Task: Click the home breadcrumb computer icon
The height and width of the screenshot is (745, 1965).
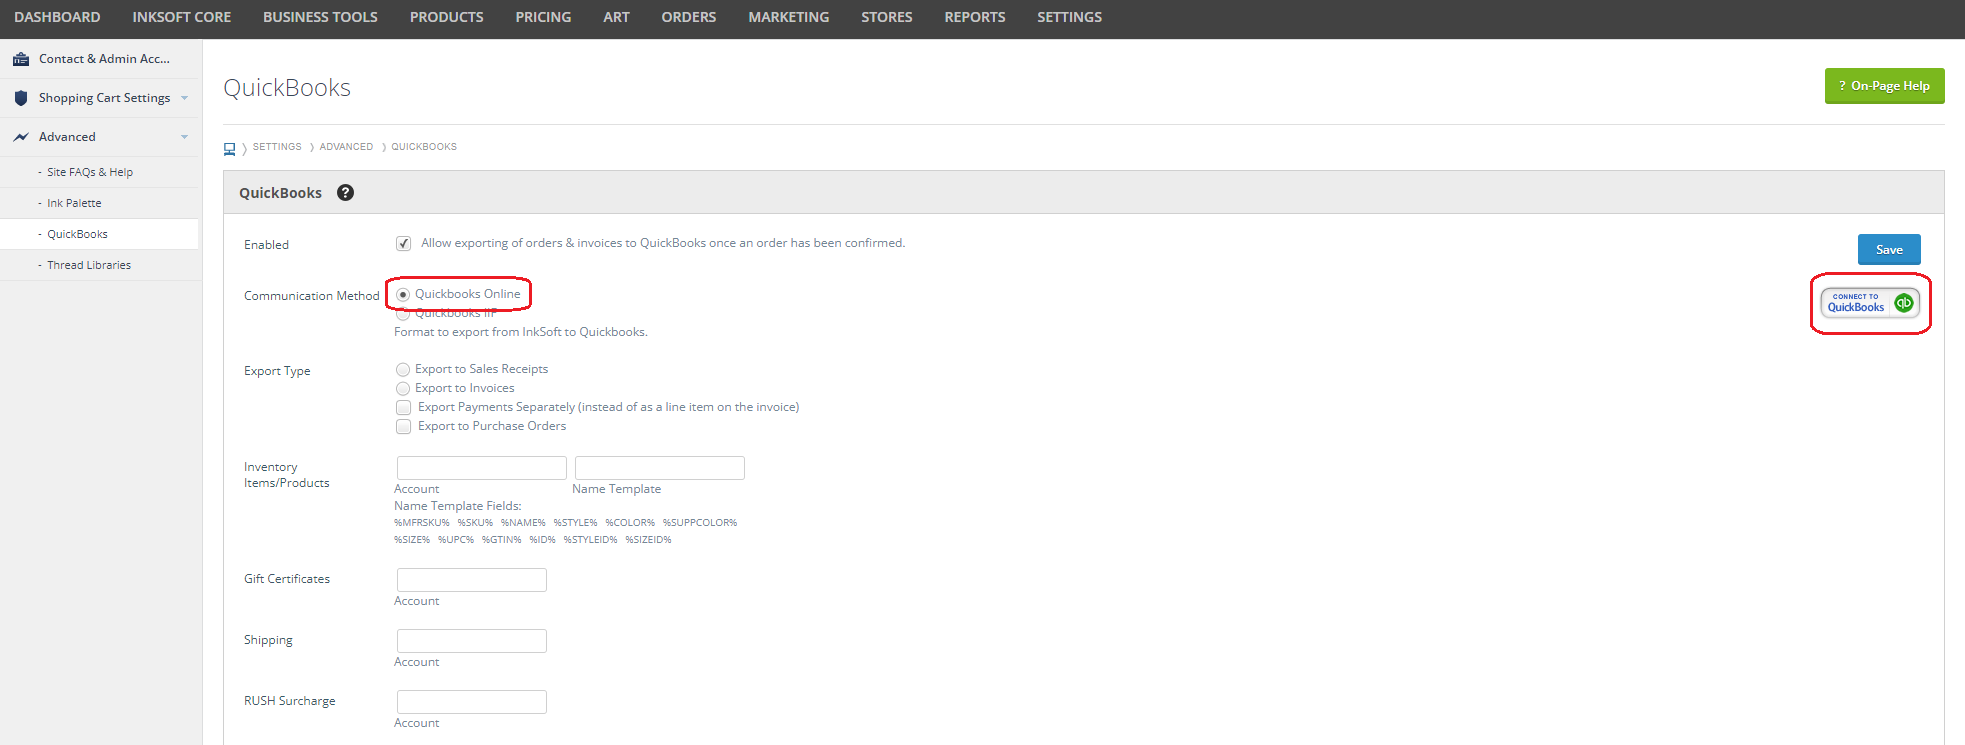Action: click(x=229, y=149)
